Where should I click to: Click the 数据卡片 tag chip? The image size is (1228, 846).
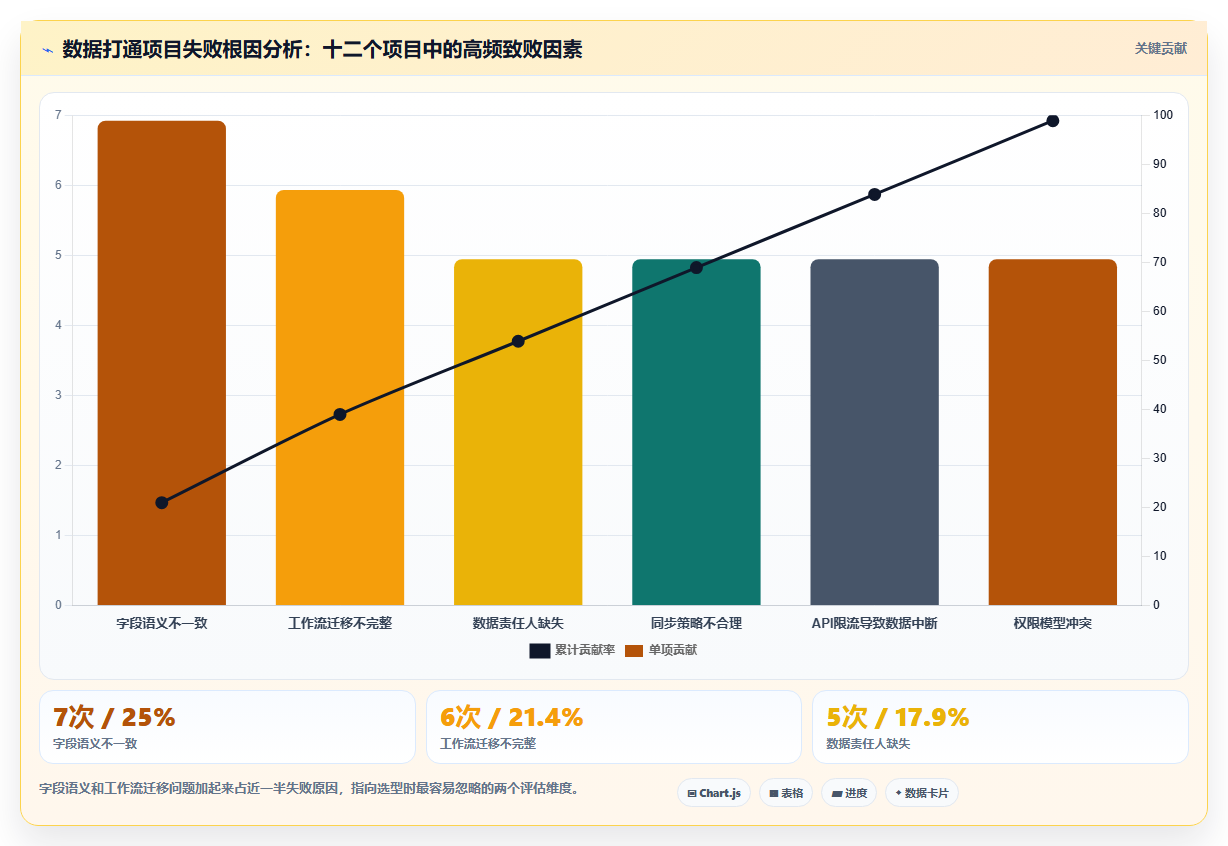click(922, 793)
